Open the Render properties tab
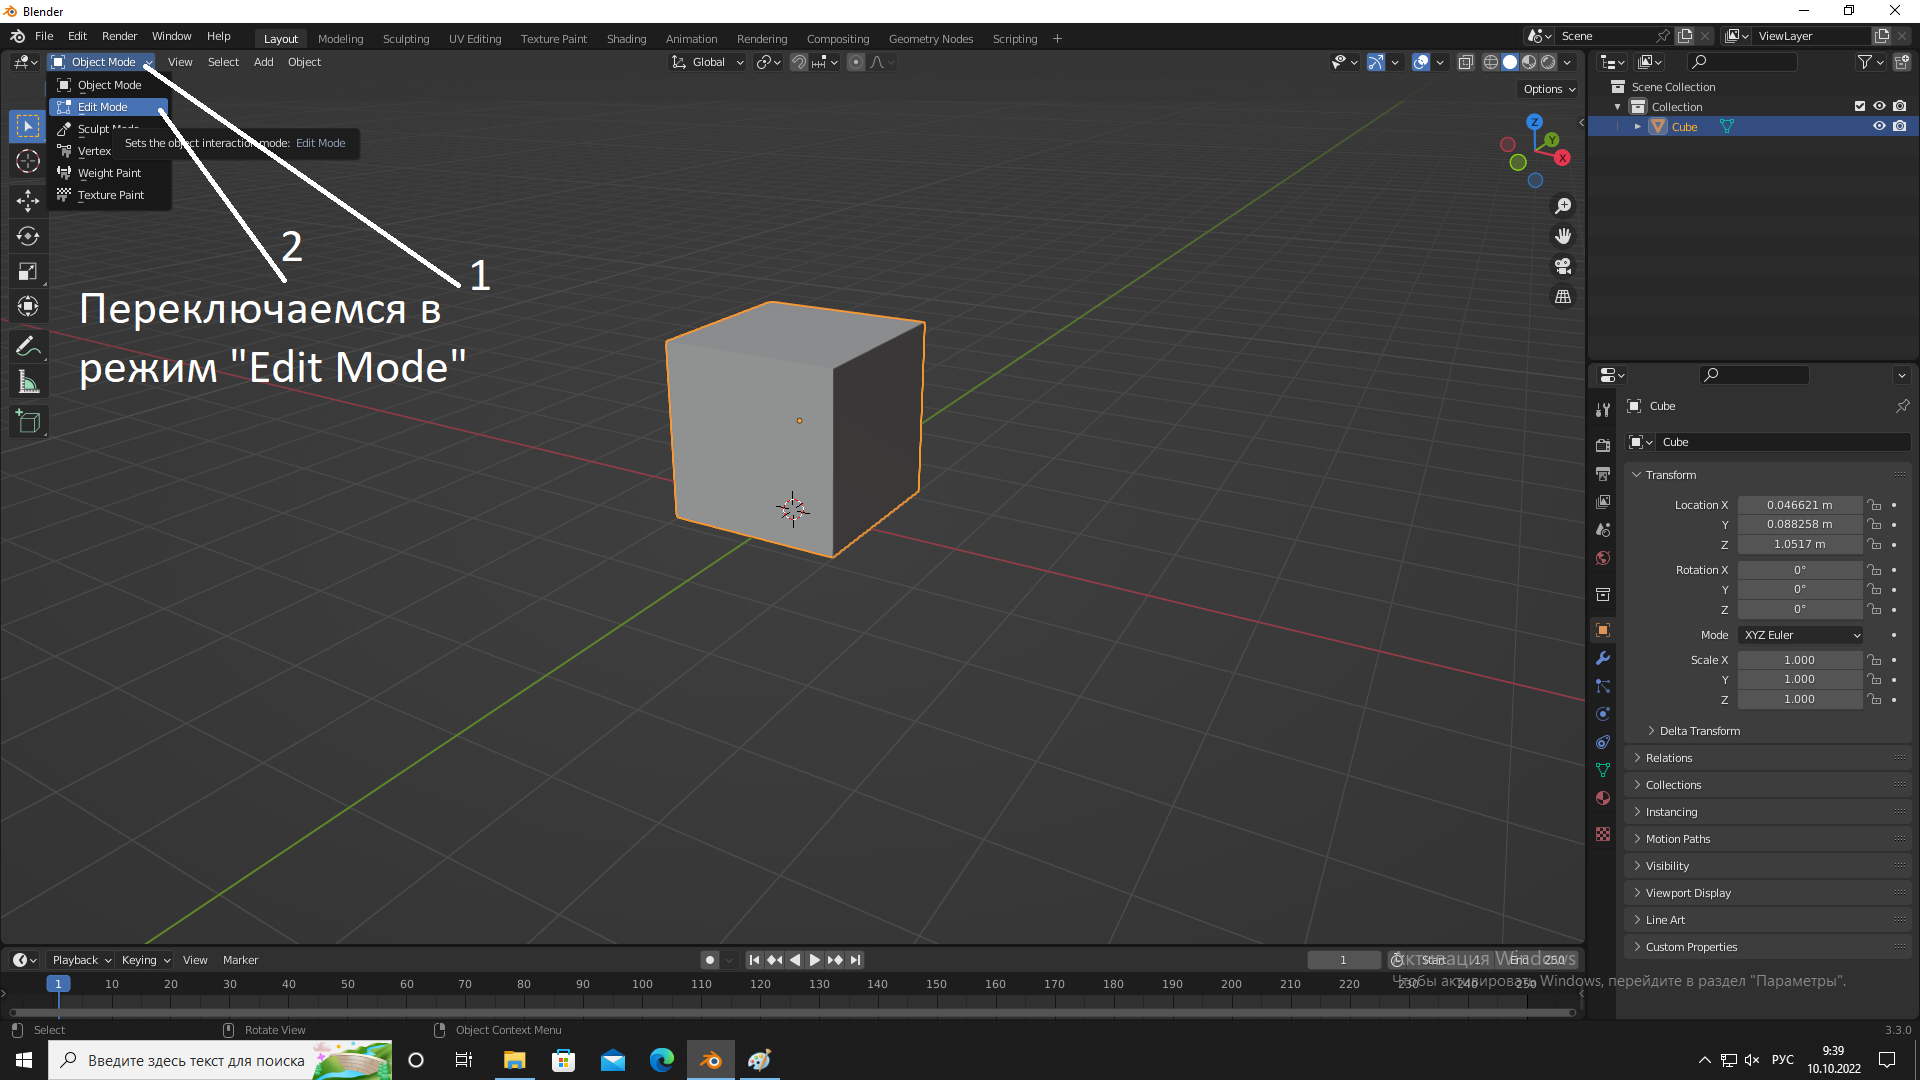The image size is (1920, 1080). [1603, 445]
